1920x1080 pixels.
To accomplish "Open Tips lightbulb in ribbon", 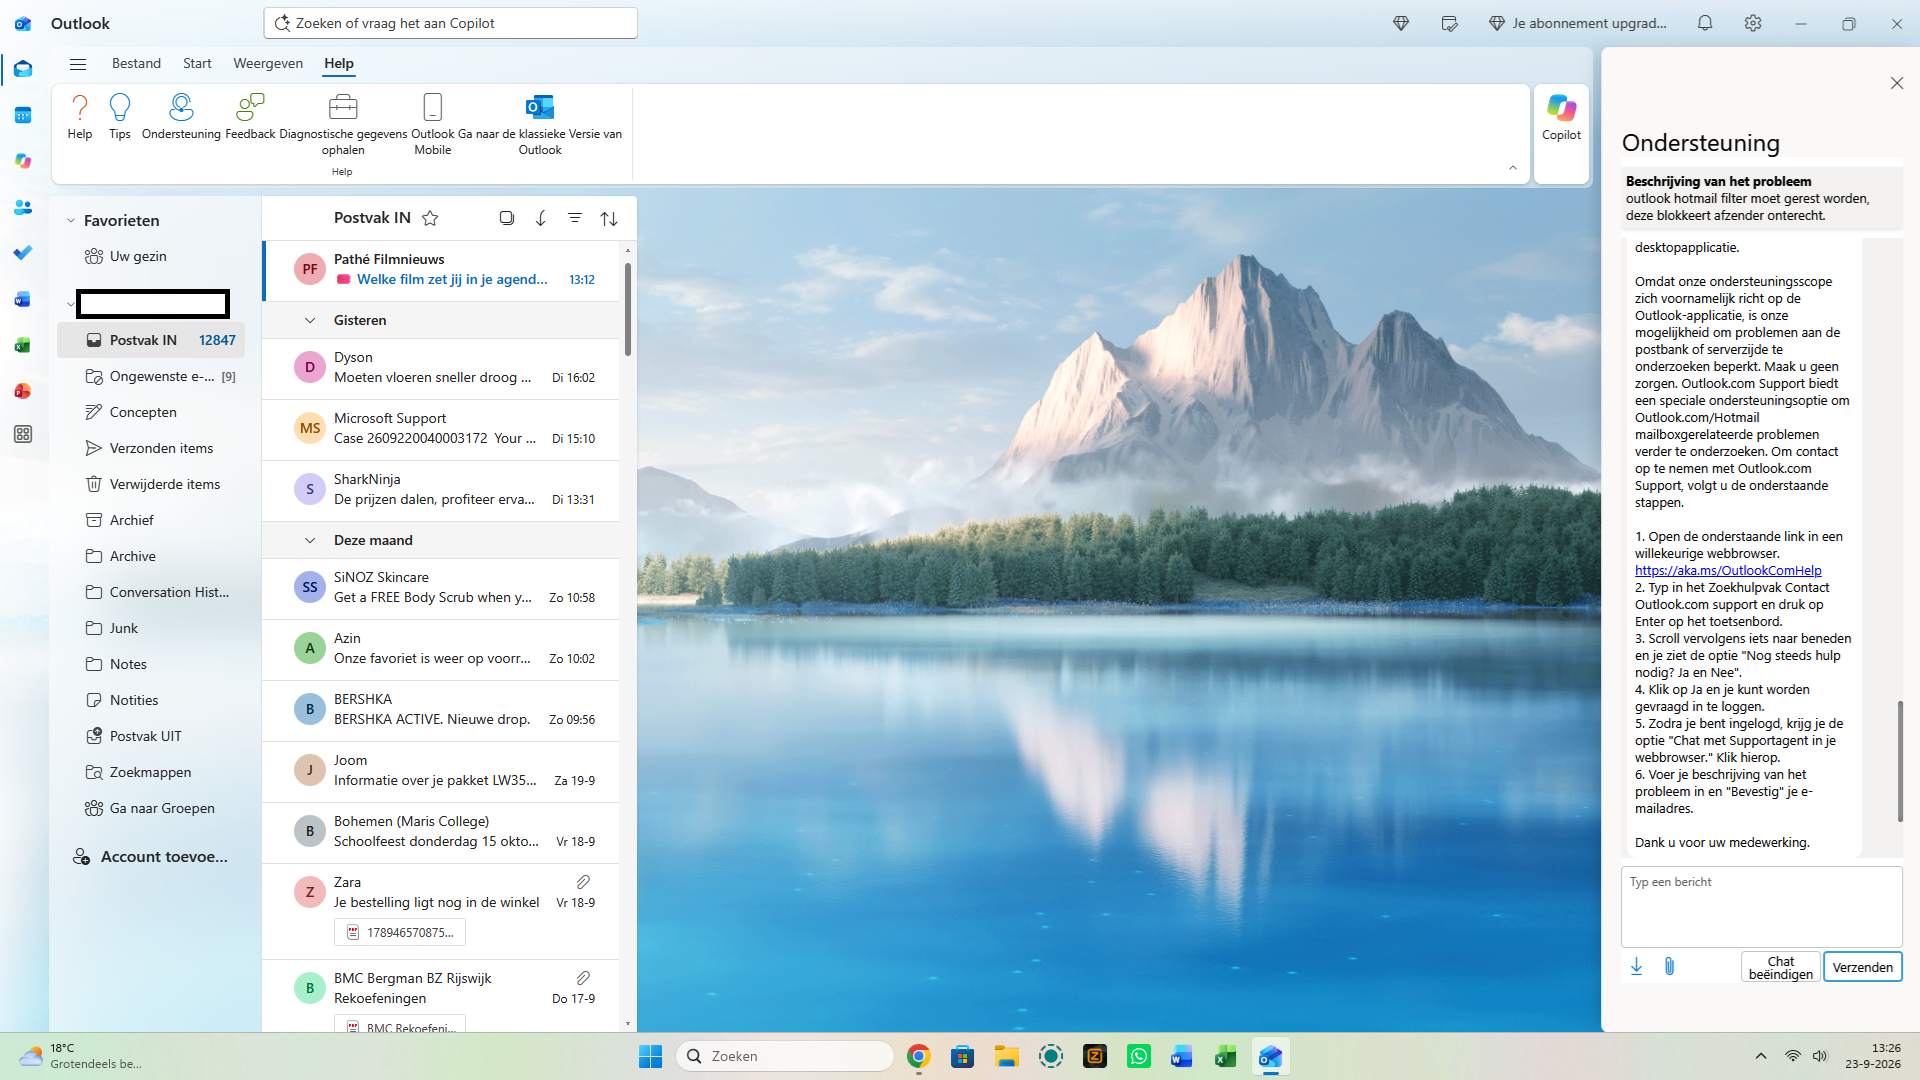I will pos(120,107).
